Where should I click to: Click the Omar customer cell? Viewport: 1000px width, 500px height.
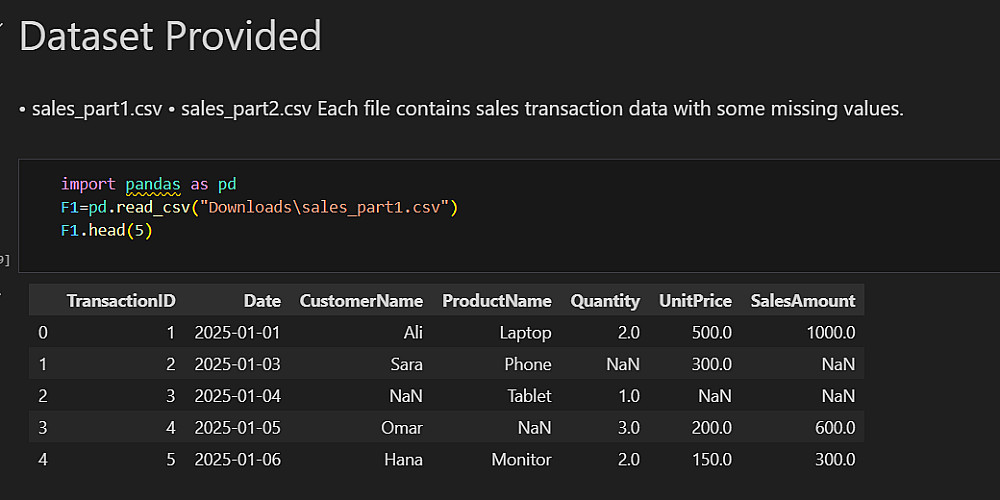point(402,428)
